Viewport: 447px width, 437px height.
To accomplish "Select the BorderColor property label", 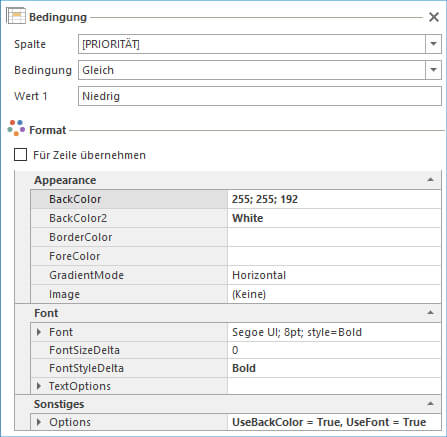I will [80, 237].
